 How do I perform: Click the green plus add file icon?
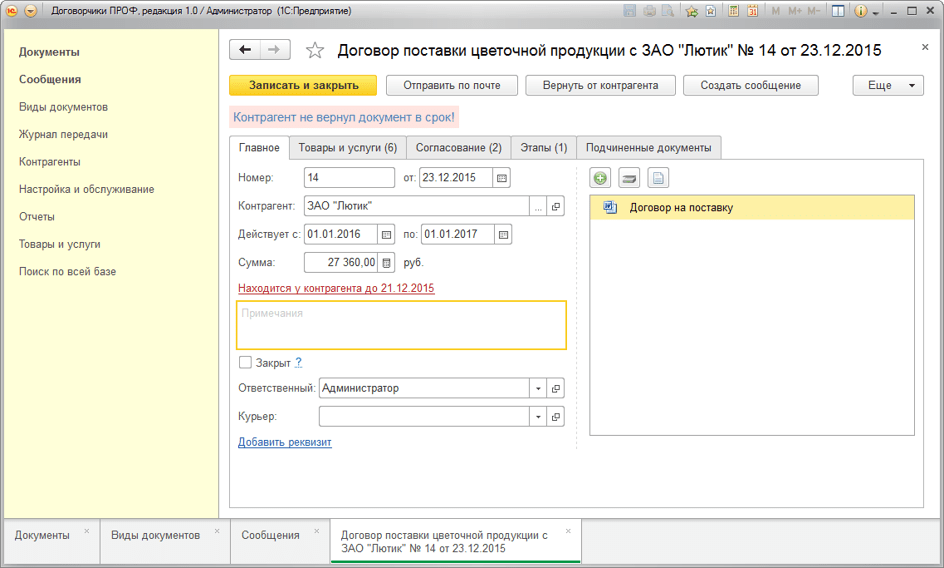pos(600,178)
